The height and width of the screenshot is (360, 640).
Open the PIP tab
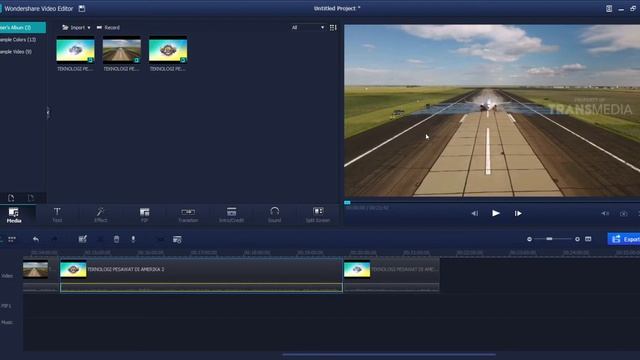pyautogui.click(x=144, y=215)
